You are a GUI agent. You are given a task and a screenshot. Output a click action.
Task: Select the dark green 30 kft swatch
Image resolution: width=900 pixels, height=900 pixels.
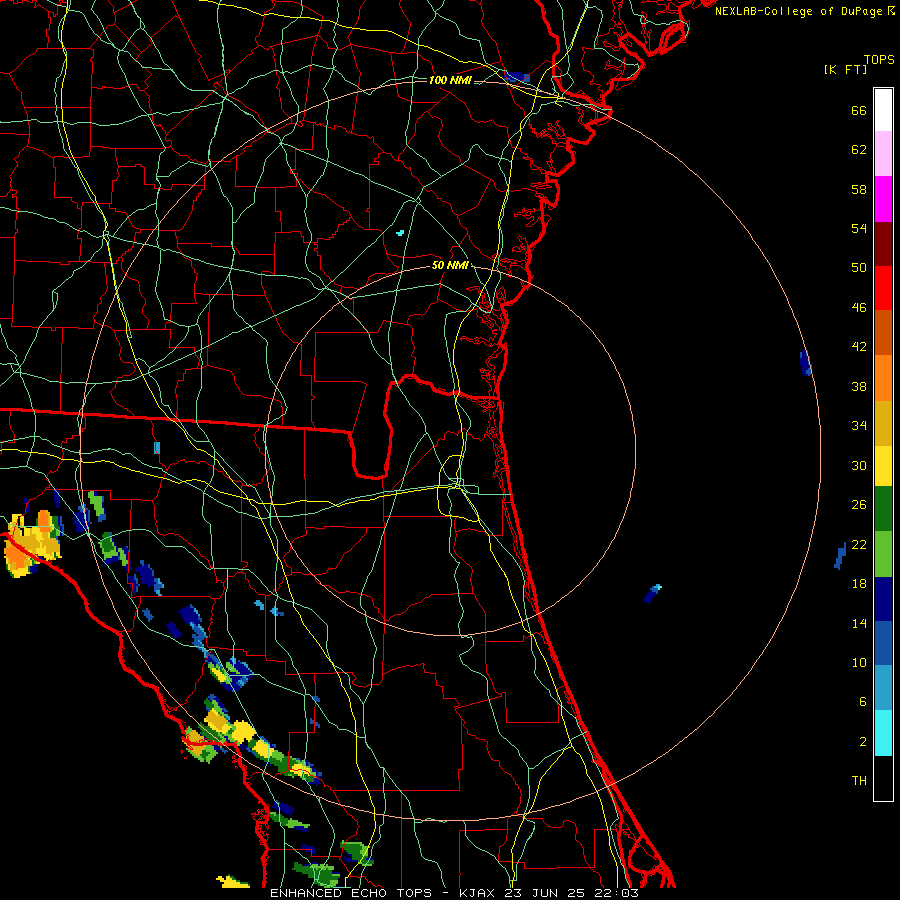point(883,509)
